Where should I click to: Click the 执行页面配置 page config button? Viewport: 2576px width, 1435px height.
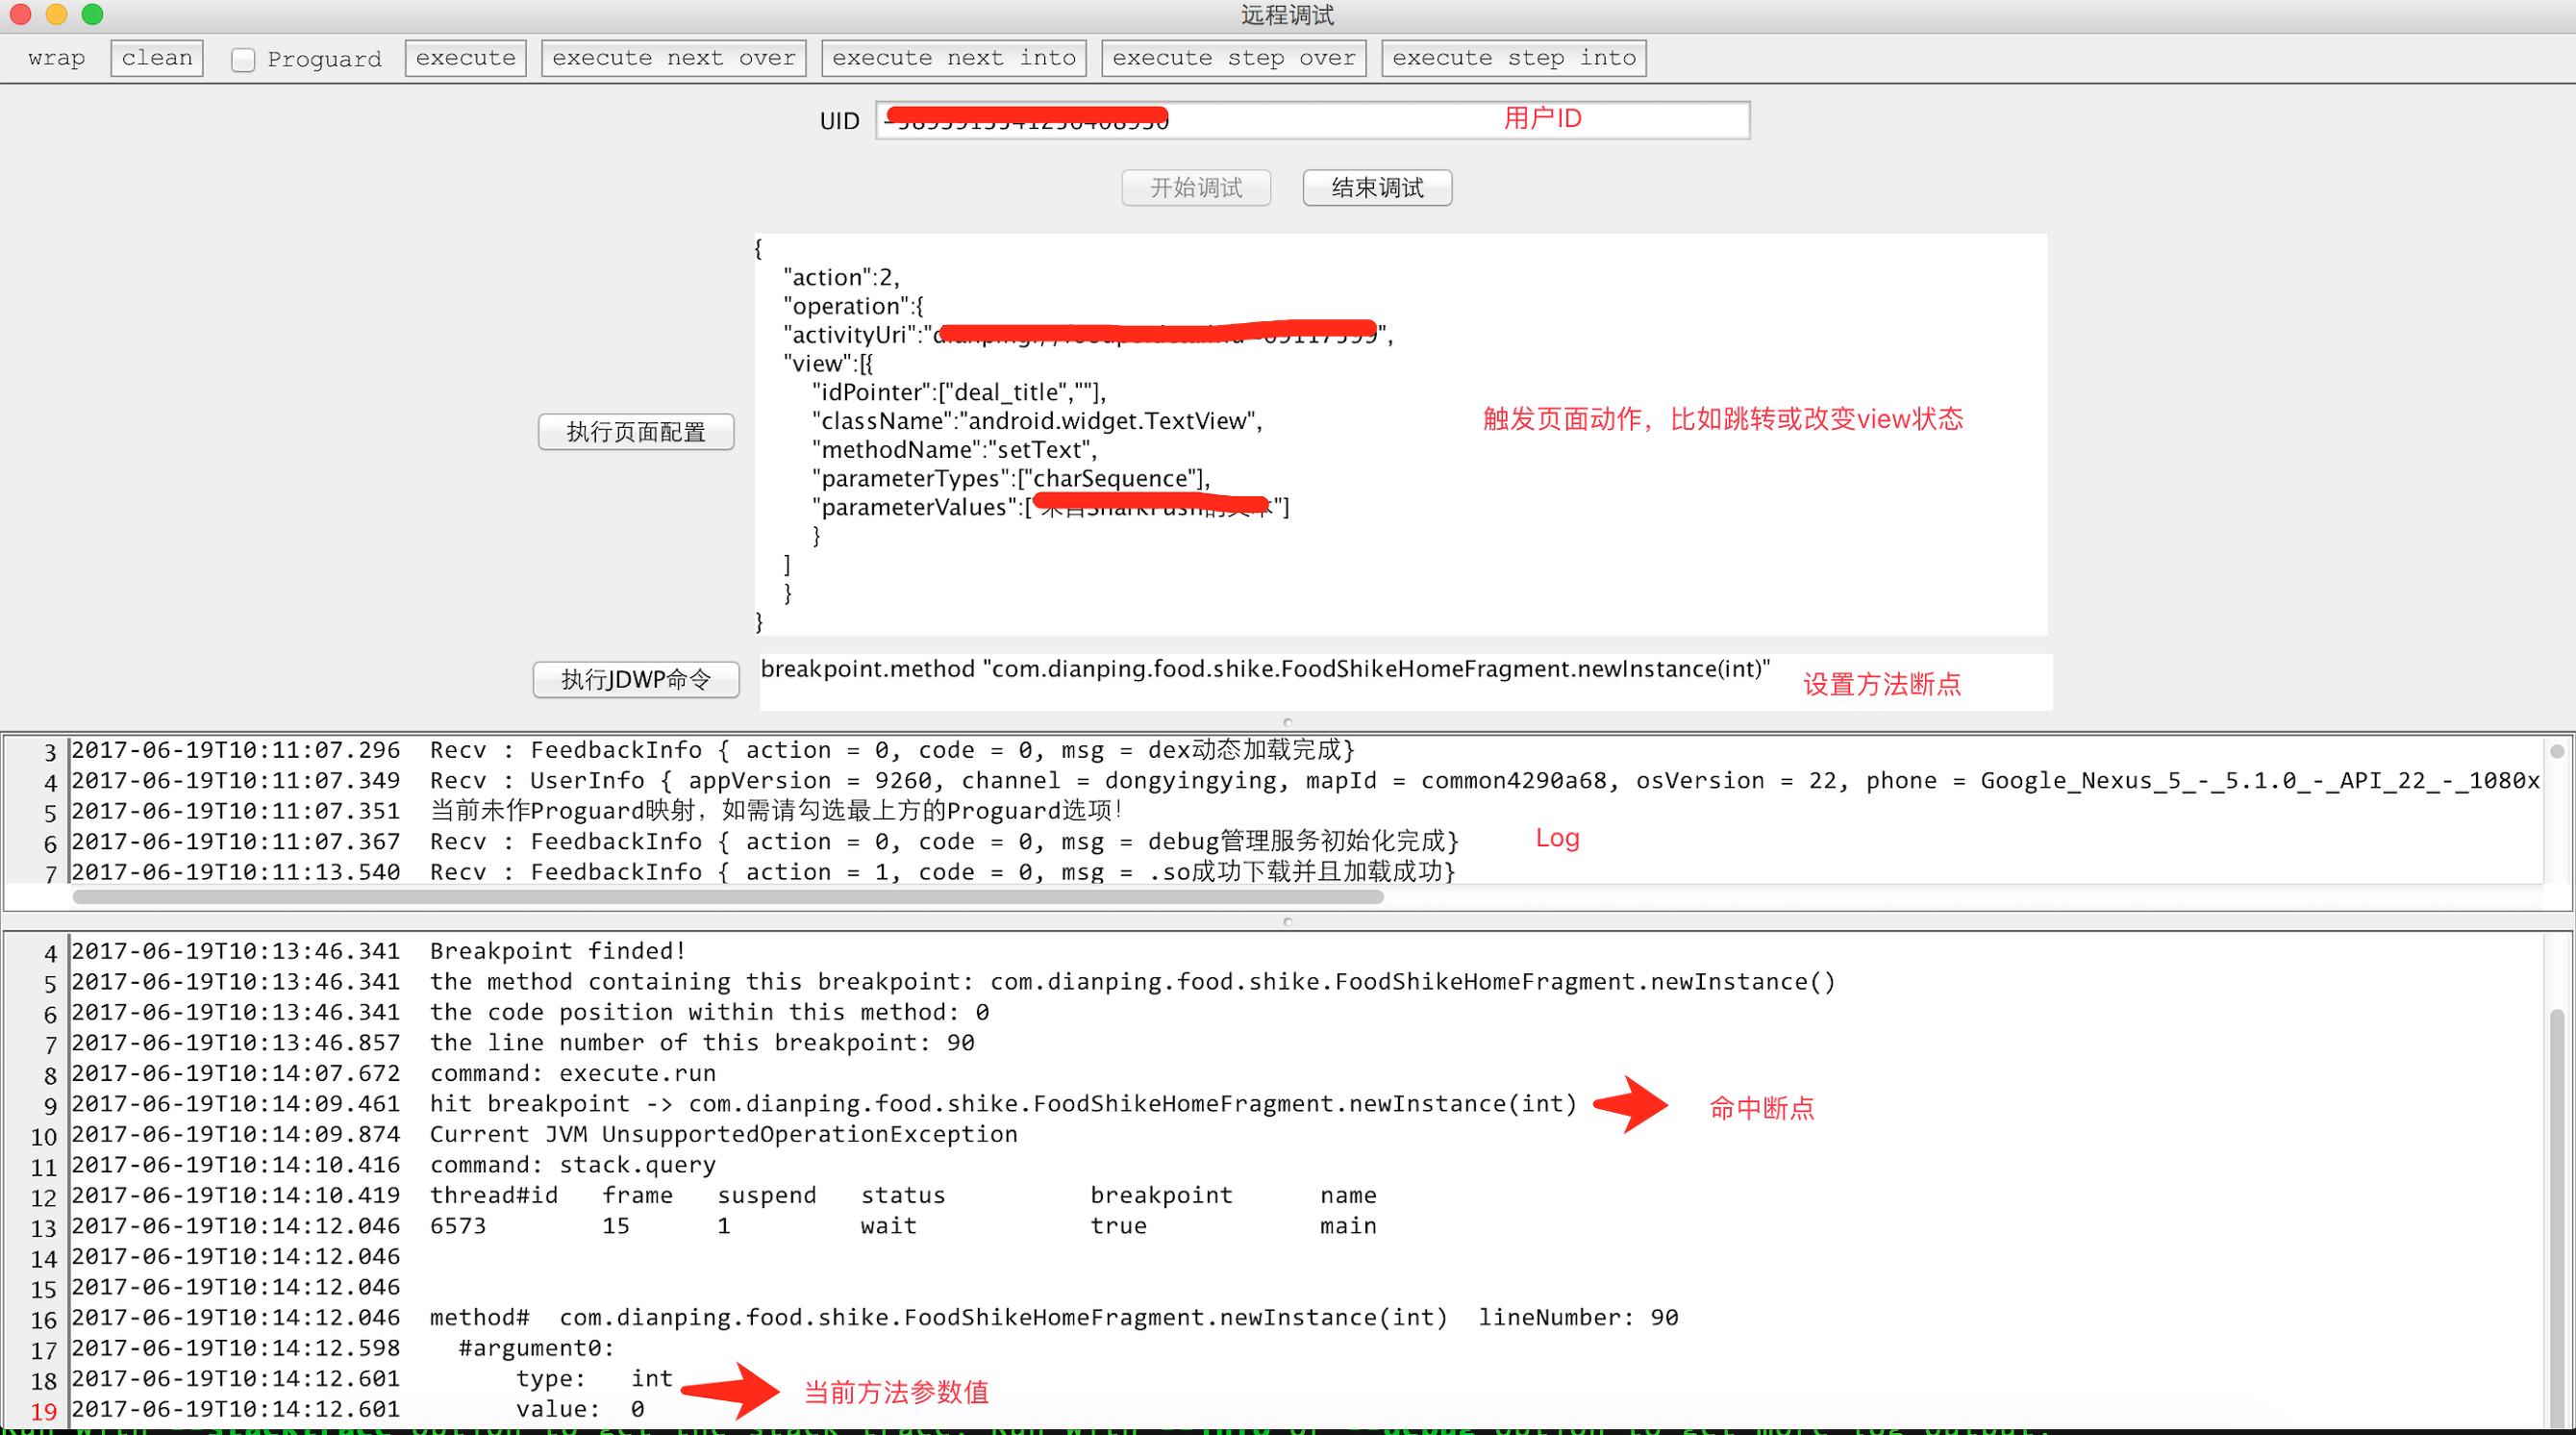[636, 431]
